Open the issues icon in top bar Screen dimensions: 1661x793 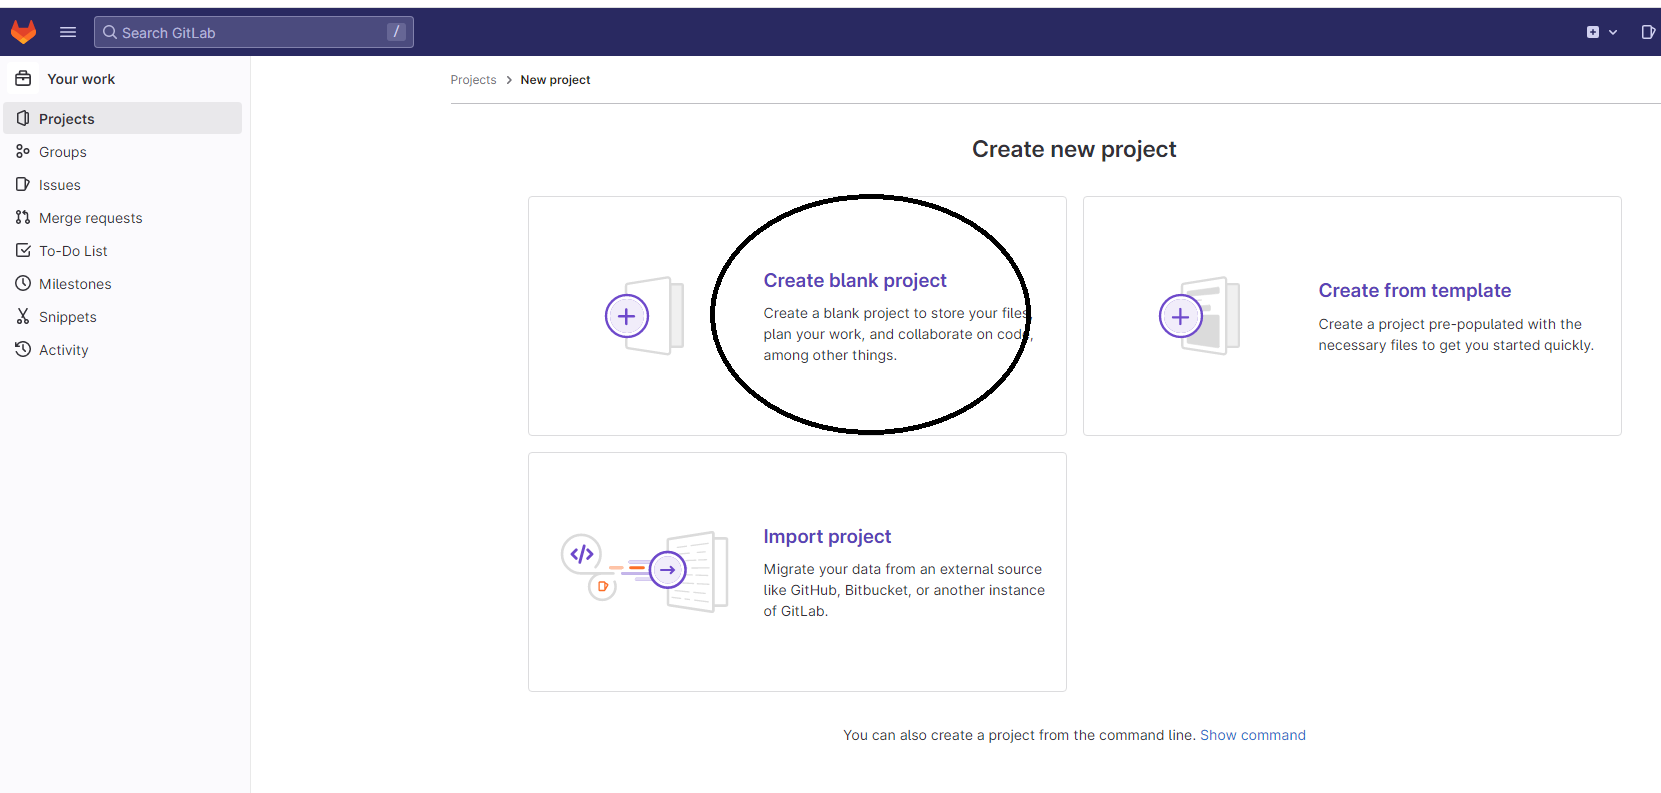click(1648, 32)
